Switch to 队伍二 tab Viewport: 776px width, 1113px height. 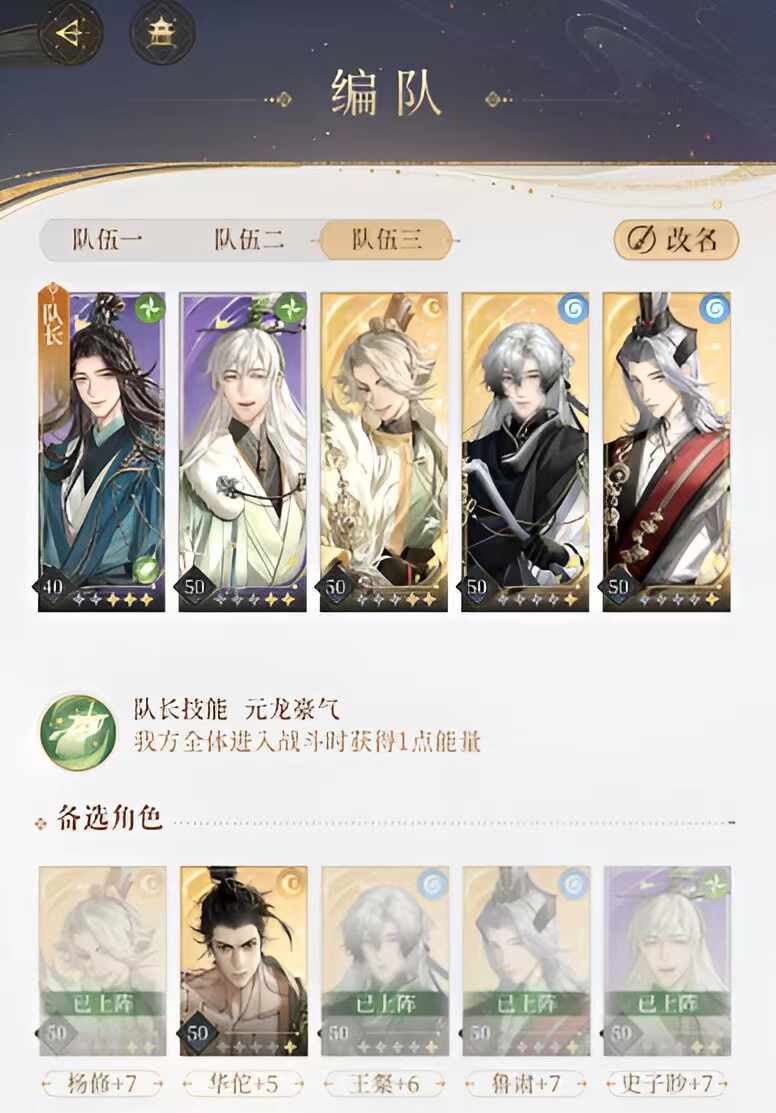coord(249,240)
